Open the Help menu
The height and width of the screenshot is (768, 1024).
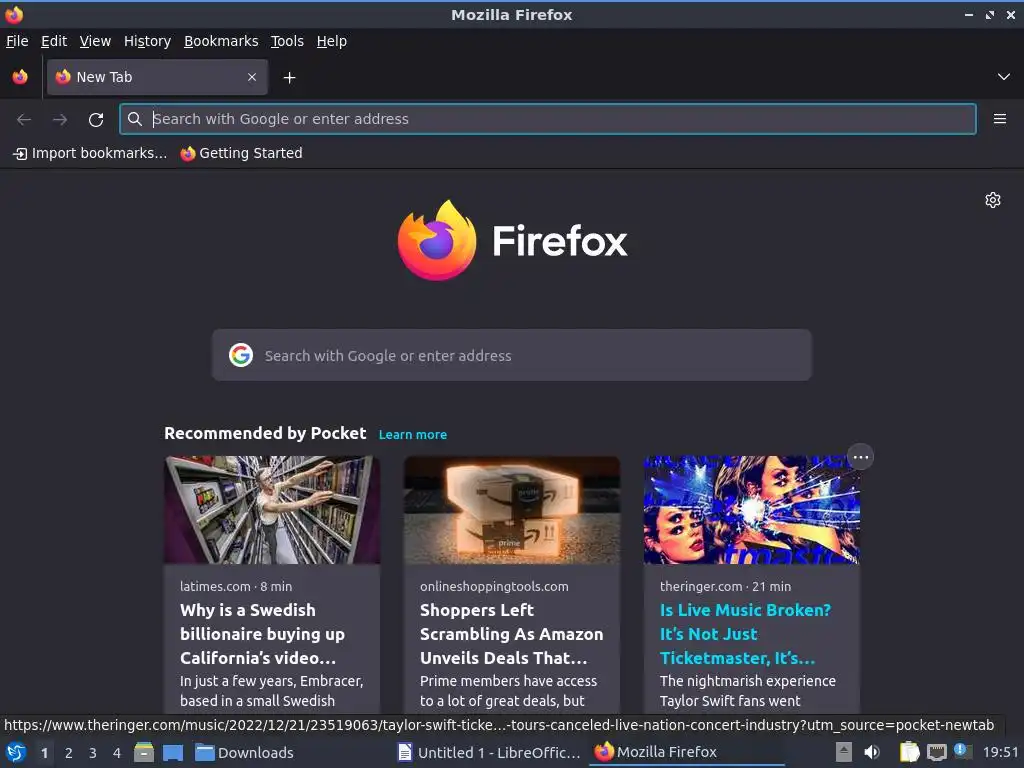[332, 41]
